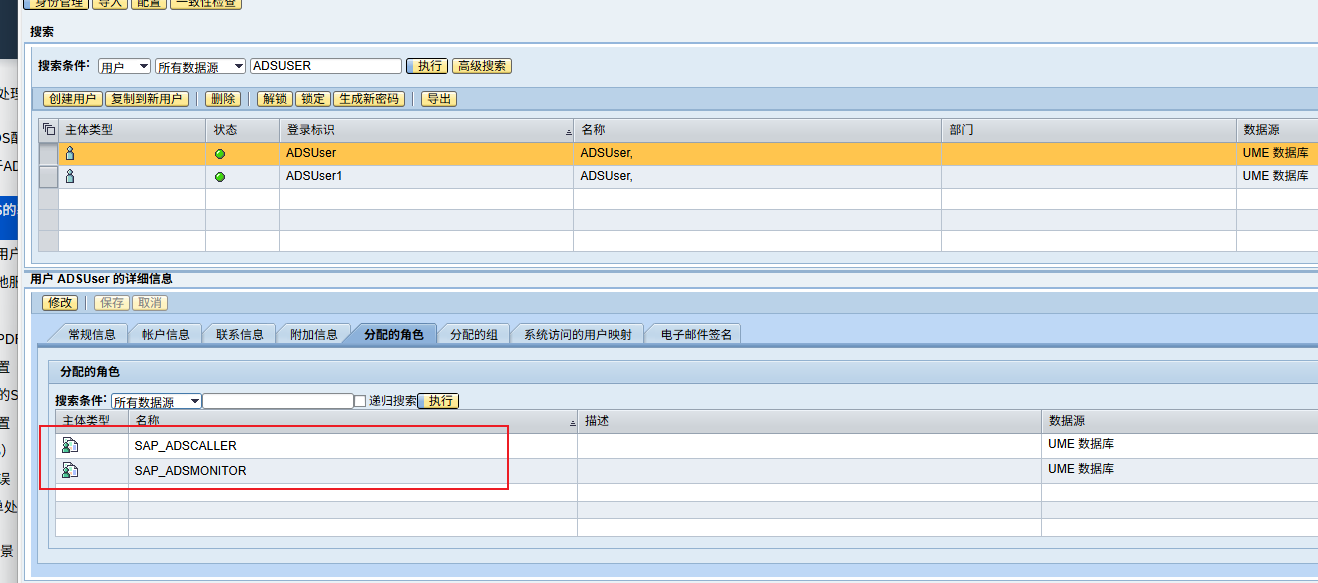Click the ADSUSER search input field
Screen dimensions: 1318x583
click(x=325, y=66)
